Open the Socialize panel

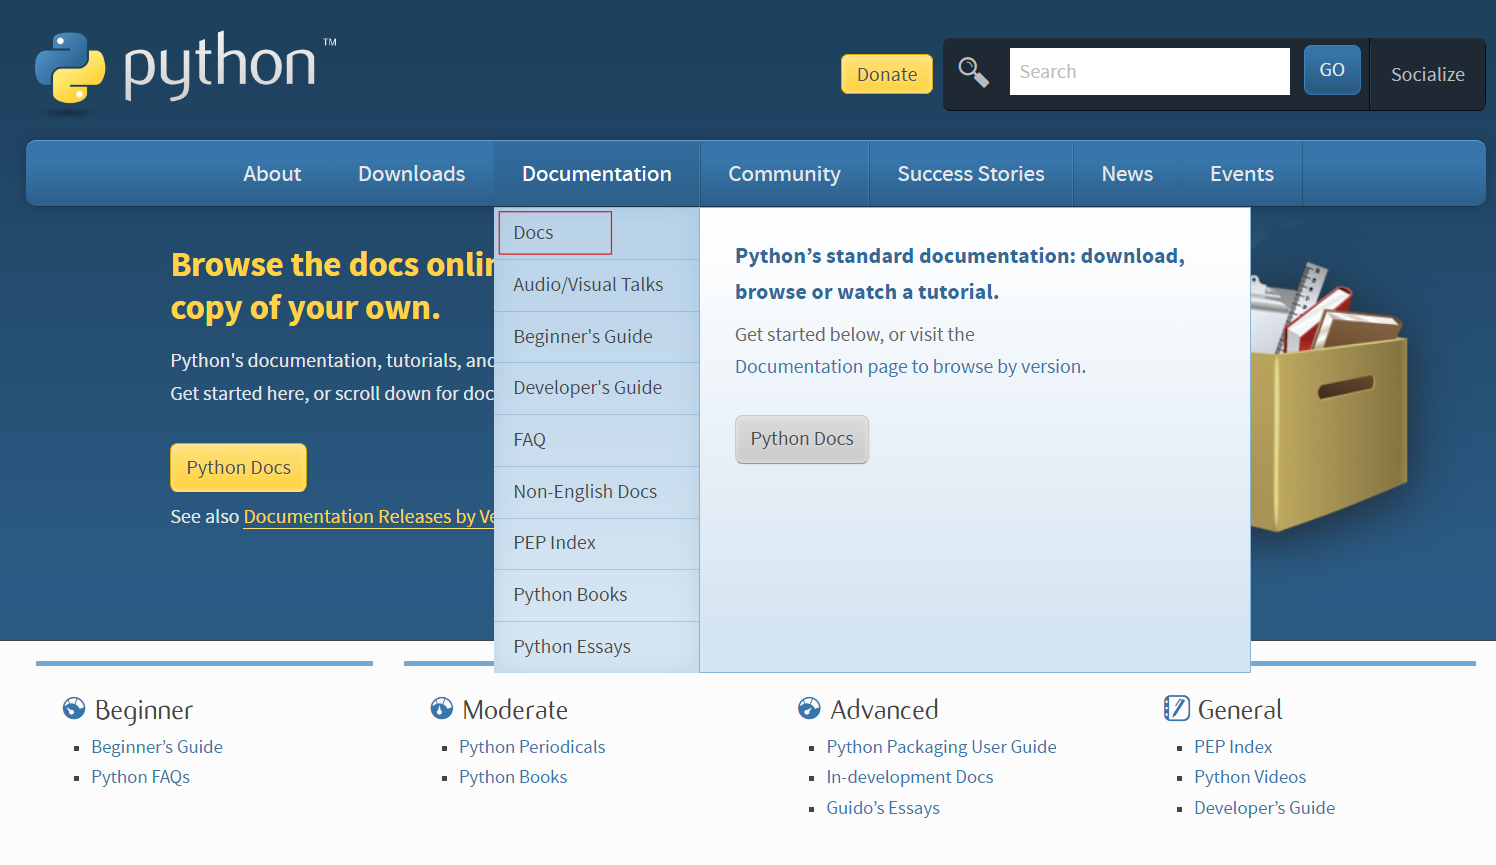pos(1427,74)
